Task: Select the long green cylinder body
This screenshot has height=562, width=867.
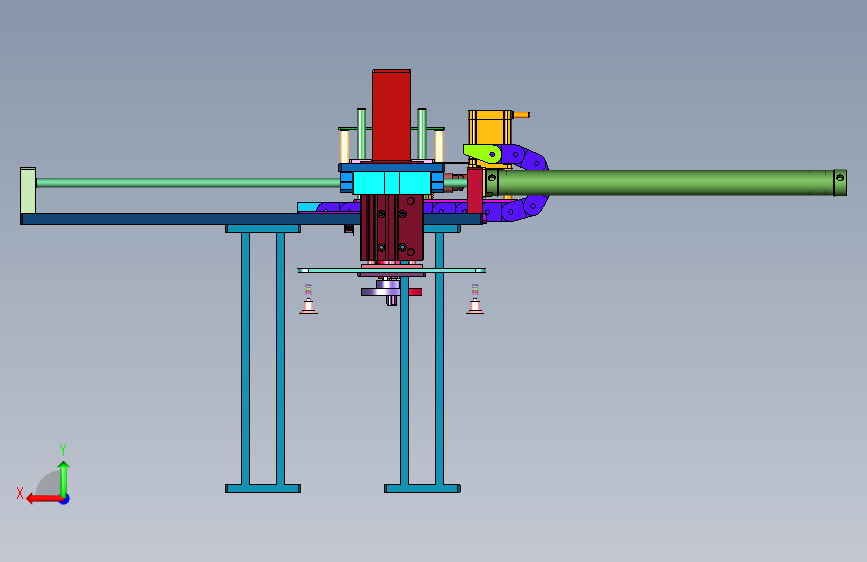Action: [x=666, y=183]
